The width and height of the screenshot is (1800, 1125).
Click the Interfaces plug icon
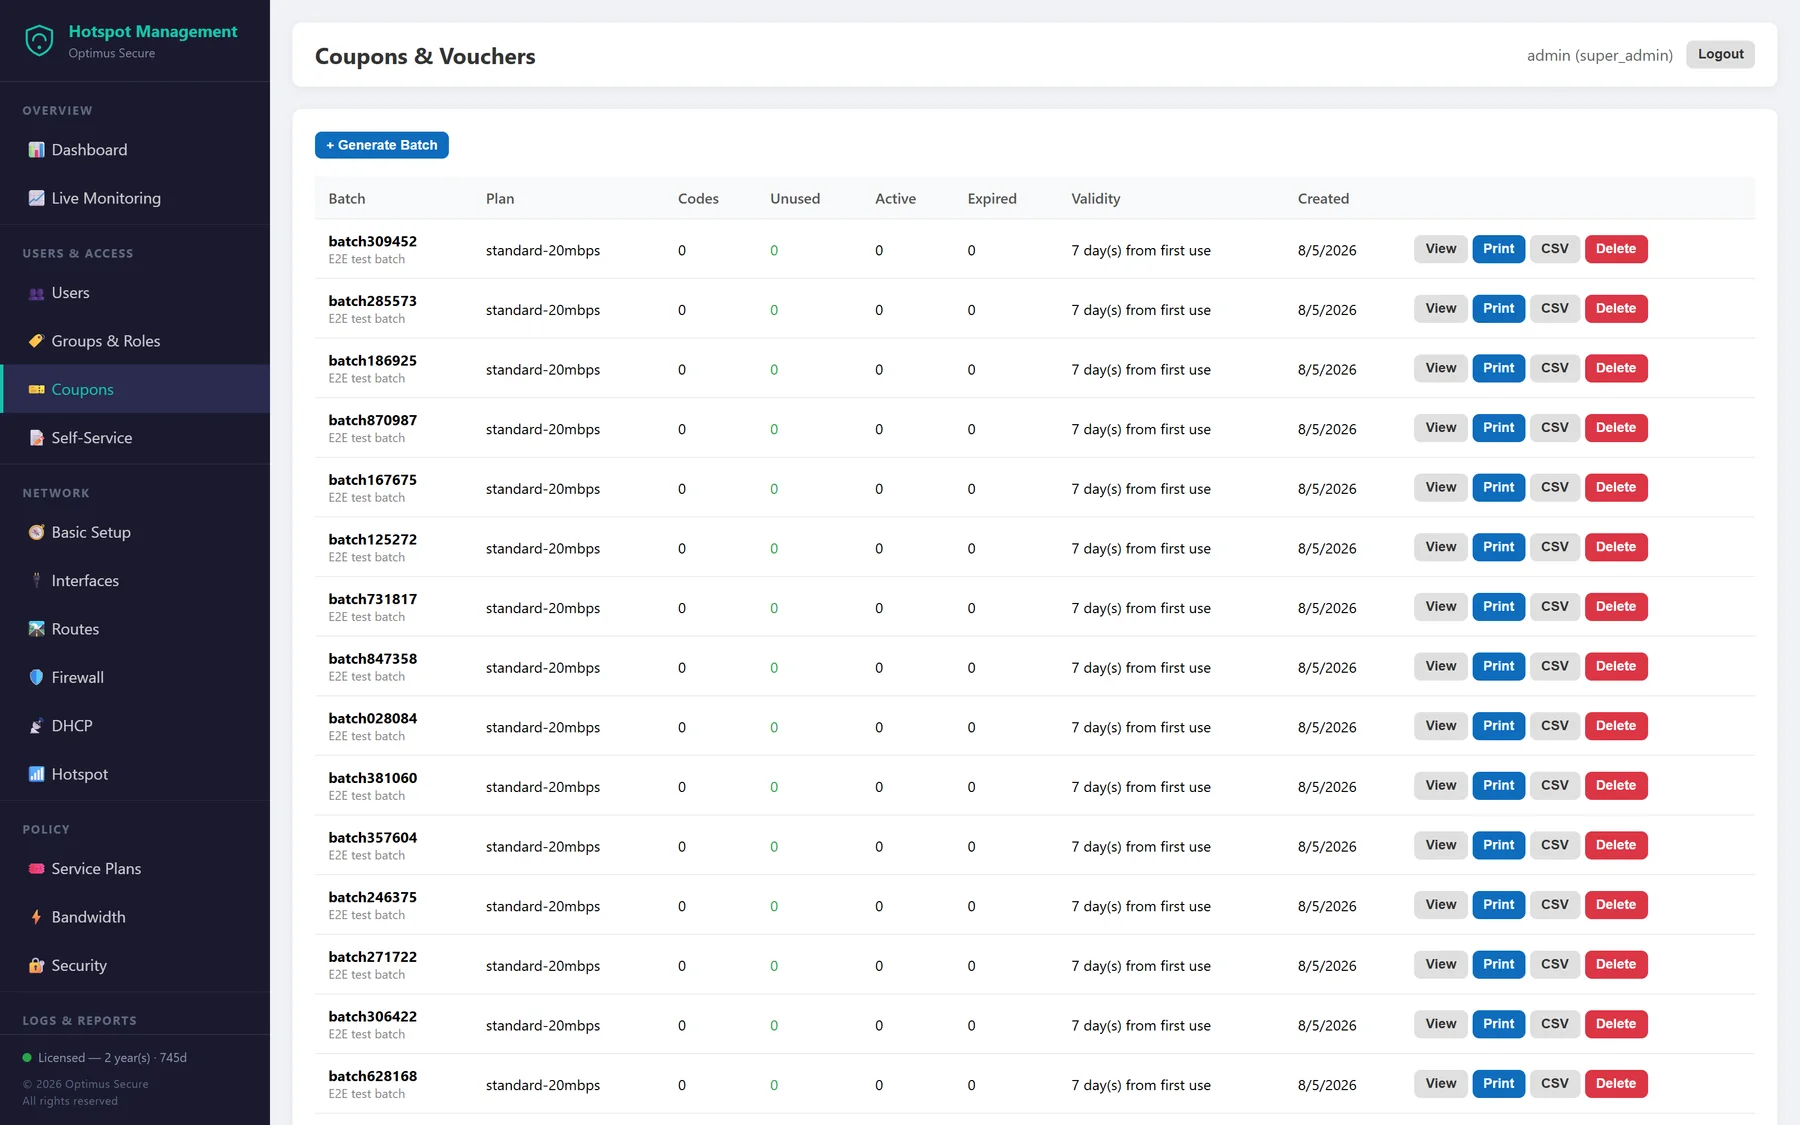36,580
